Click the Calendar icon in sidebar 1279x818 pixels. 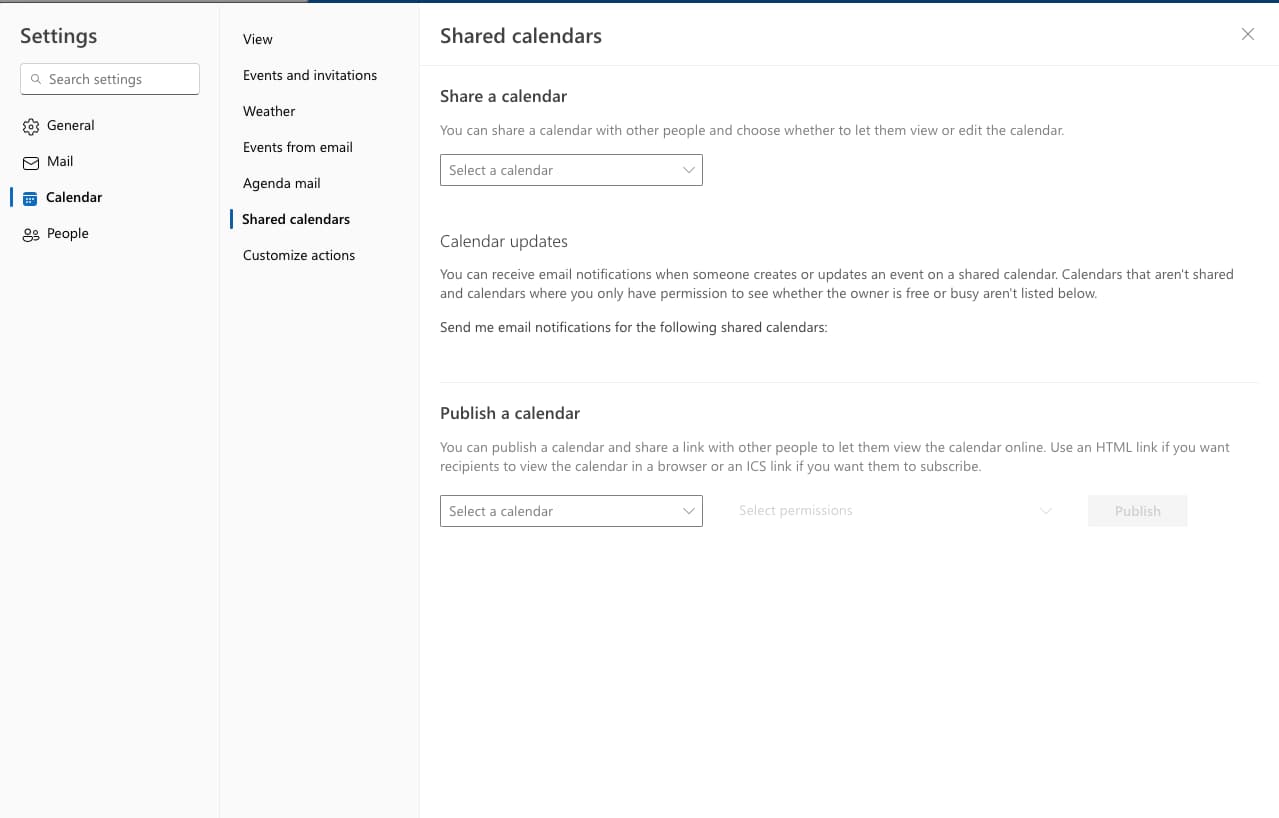pos(30,198)
